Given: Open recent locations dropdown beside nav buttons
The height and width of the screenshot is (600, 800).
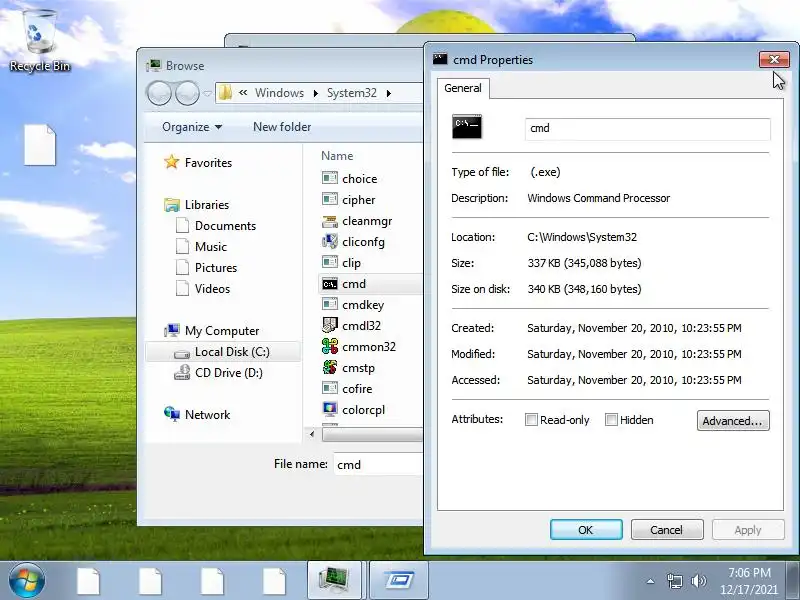Looking at the screenshot, I should (x=207, y=93).
